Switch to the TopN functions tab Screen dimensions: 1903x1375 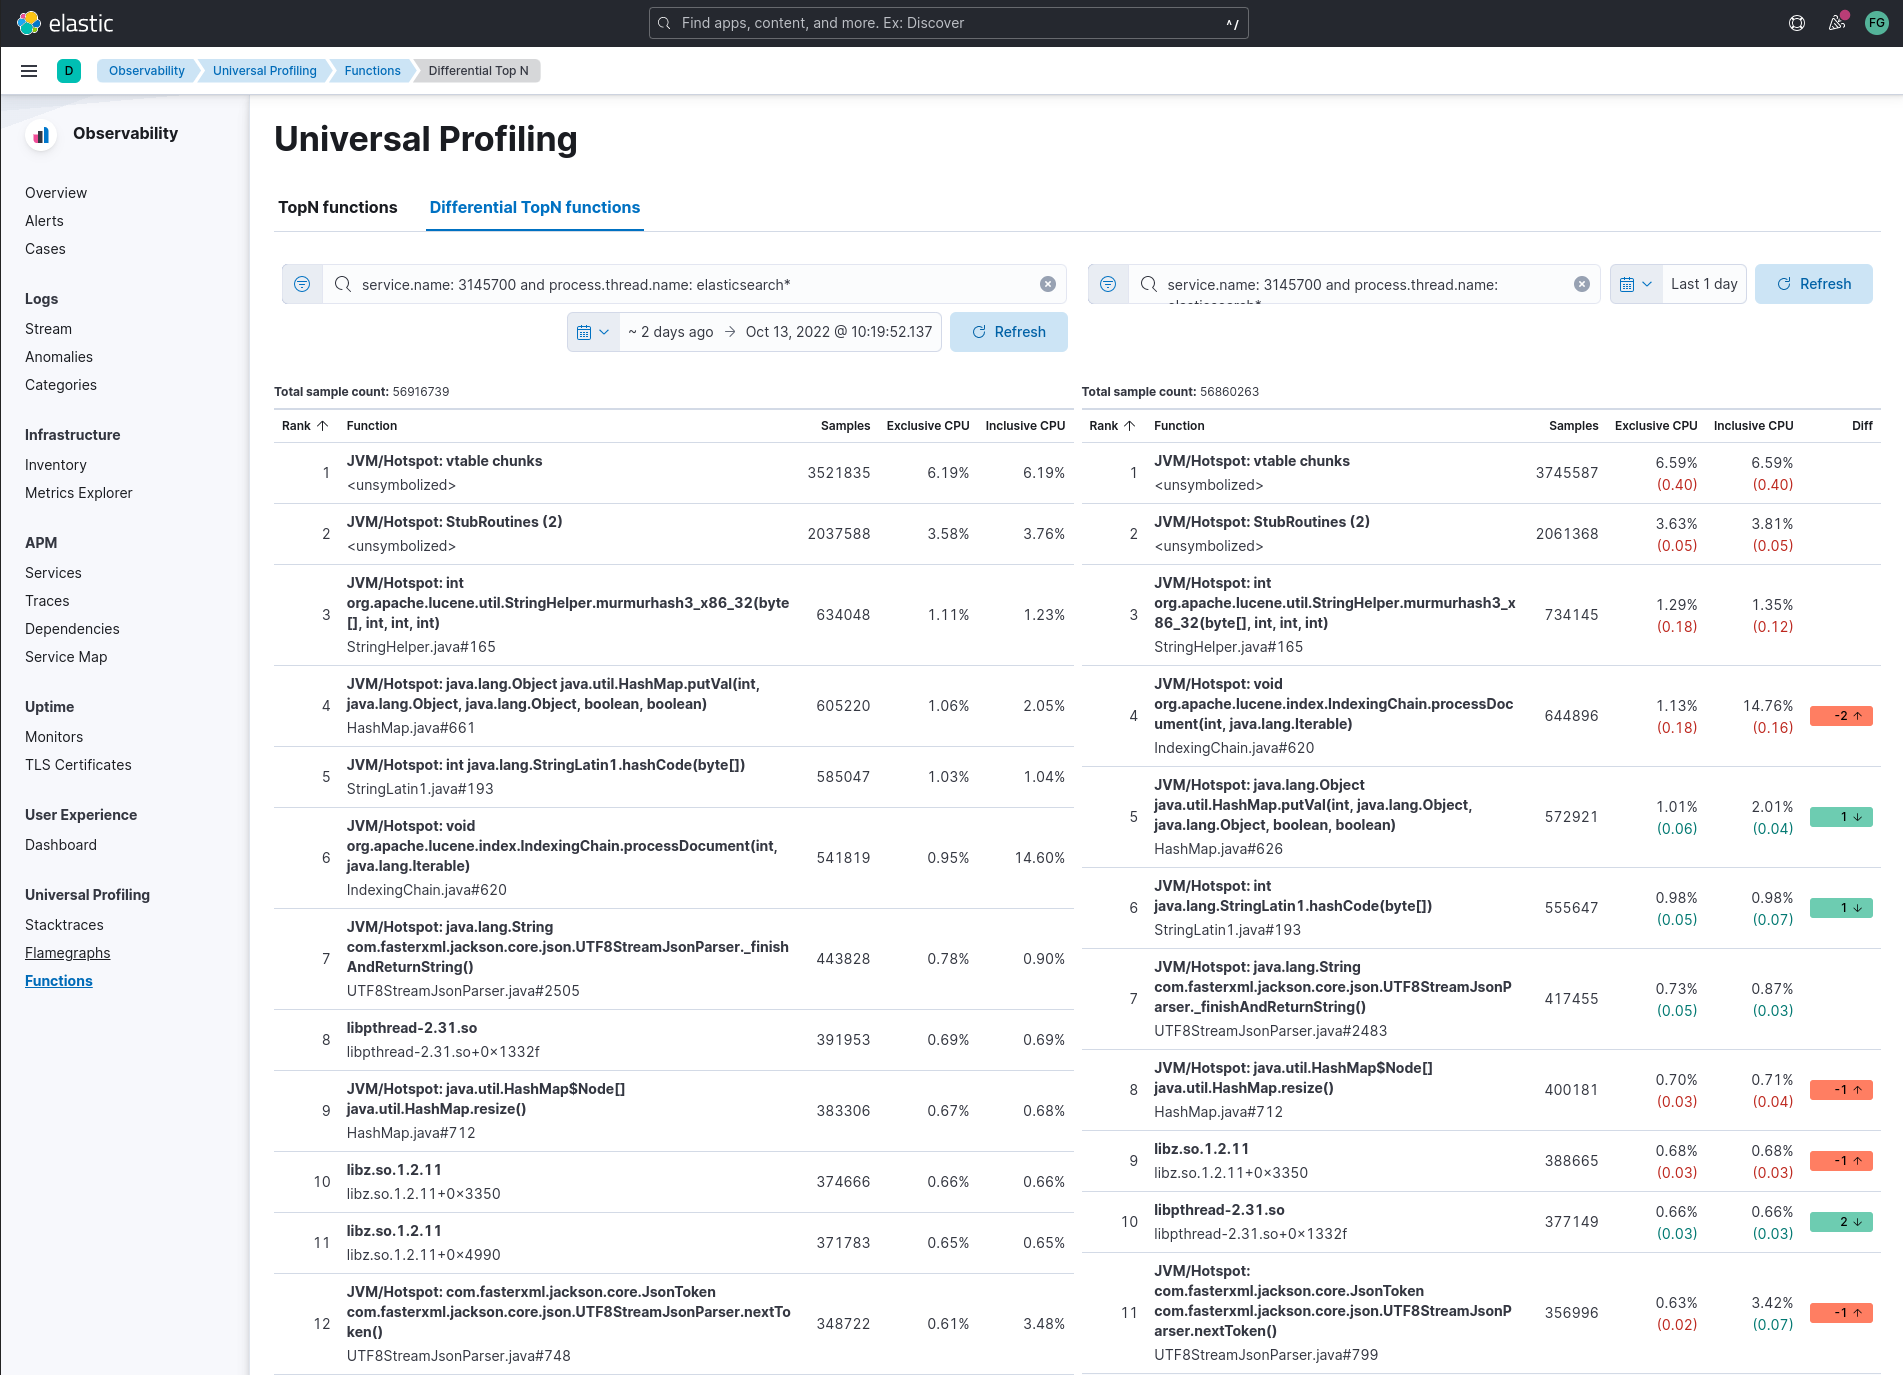coord(337,207)
